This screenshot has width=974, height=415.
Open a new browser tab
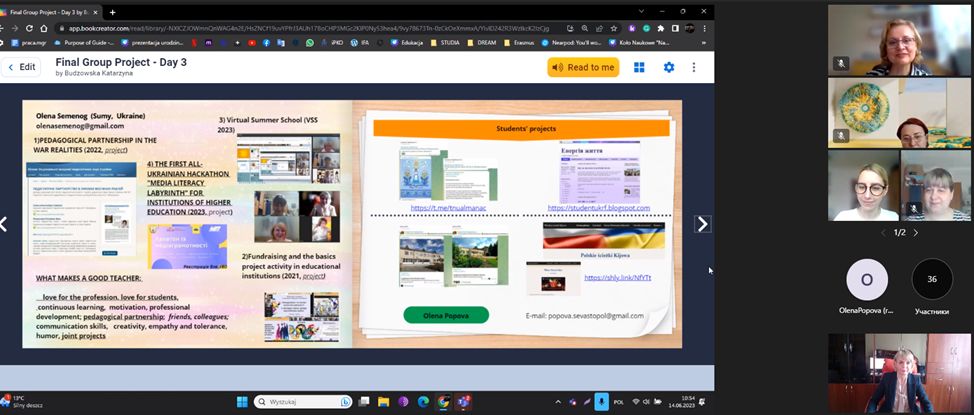coord(112,12)
